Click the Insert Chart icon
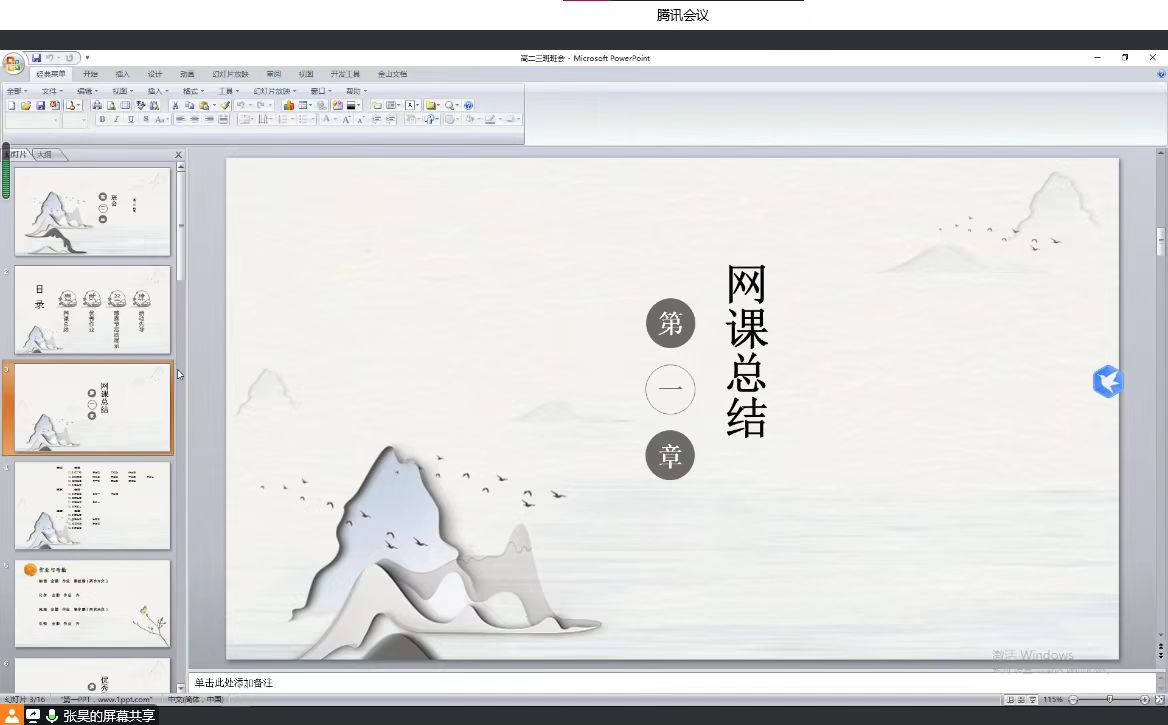This screenshot has width=1168, height=725. (288, 105)
